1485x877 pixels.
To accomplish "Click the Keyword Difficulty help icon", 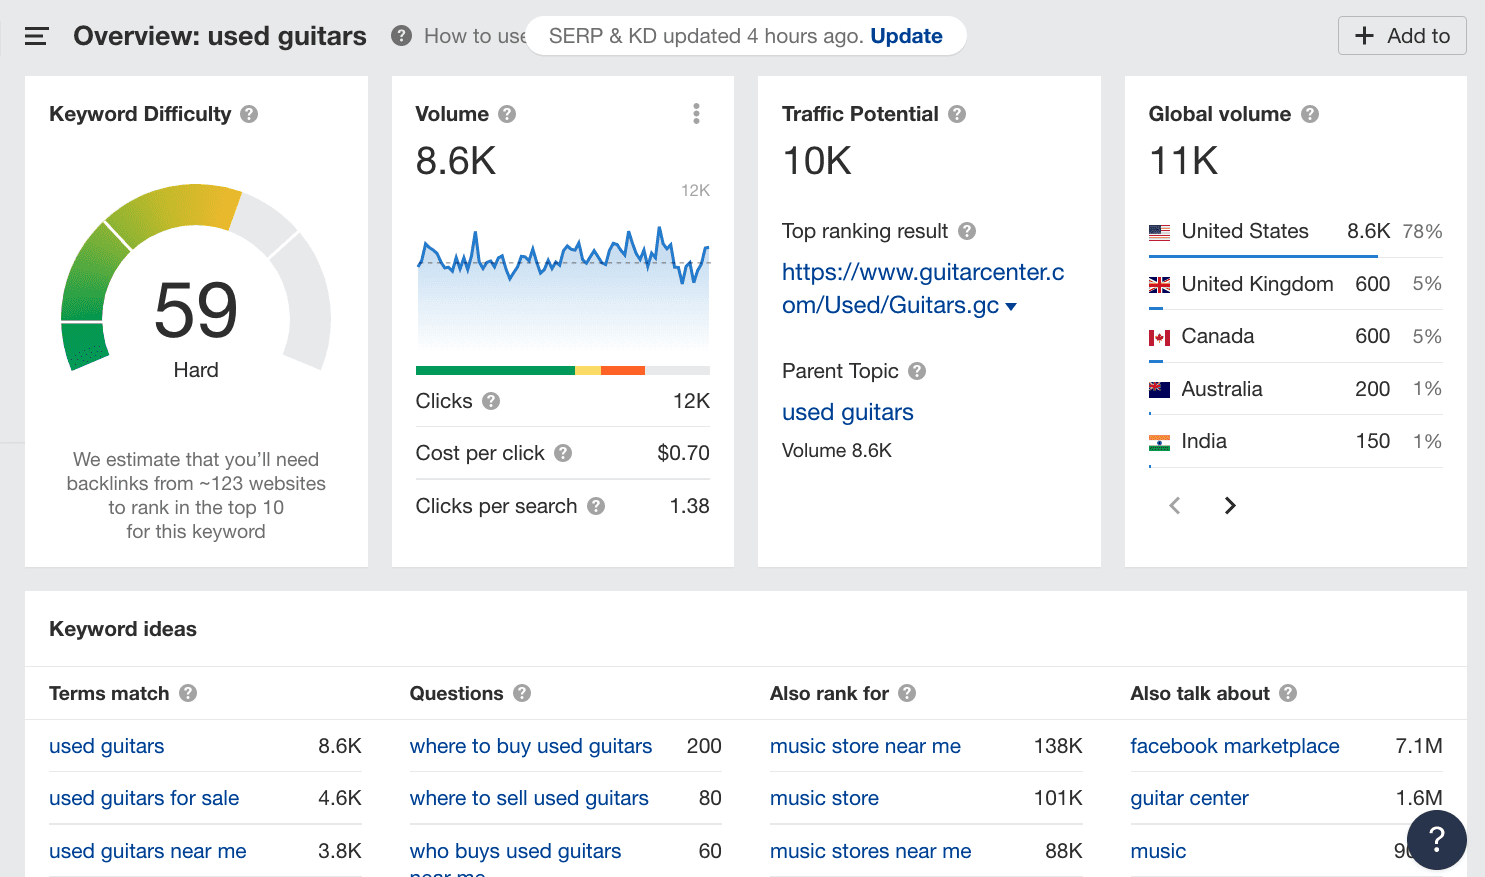I will (x=249, y=114).
